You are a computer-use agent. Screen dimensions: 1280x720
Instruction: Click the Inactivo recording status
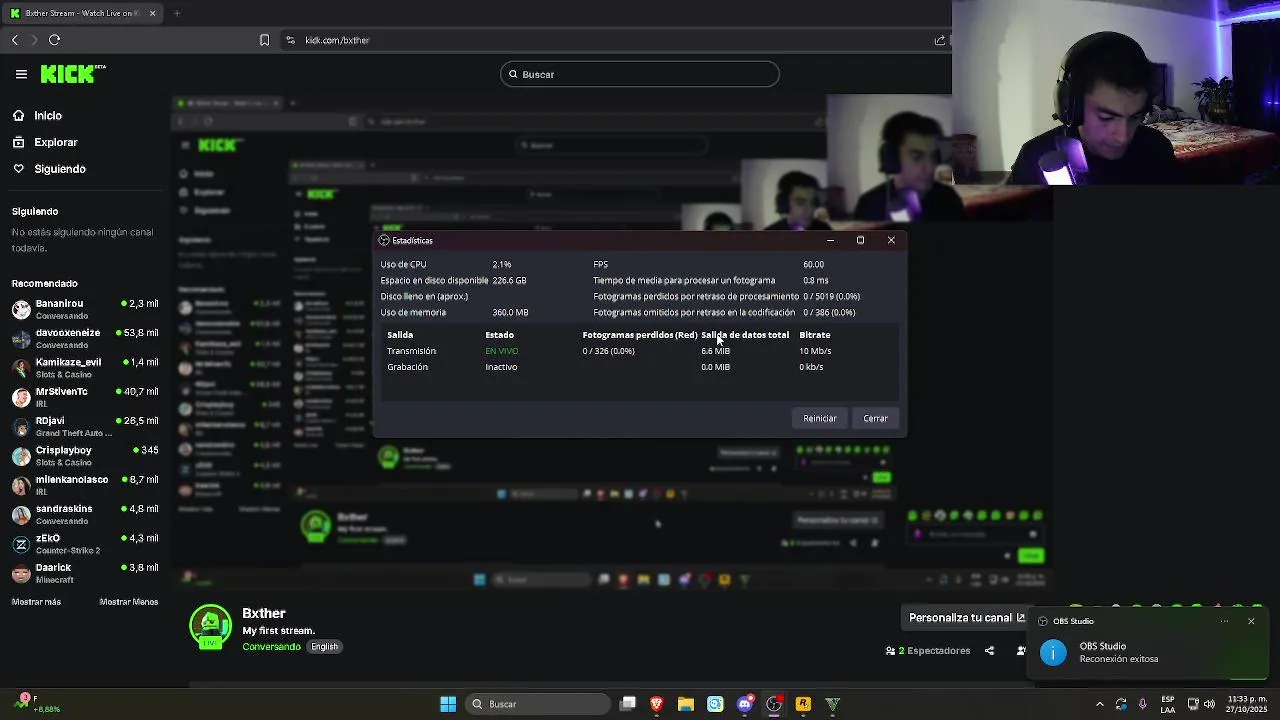click(501, 367)
